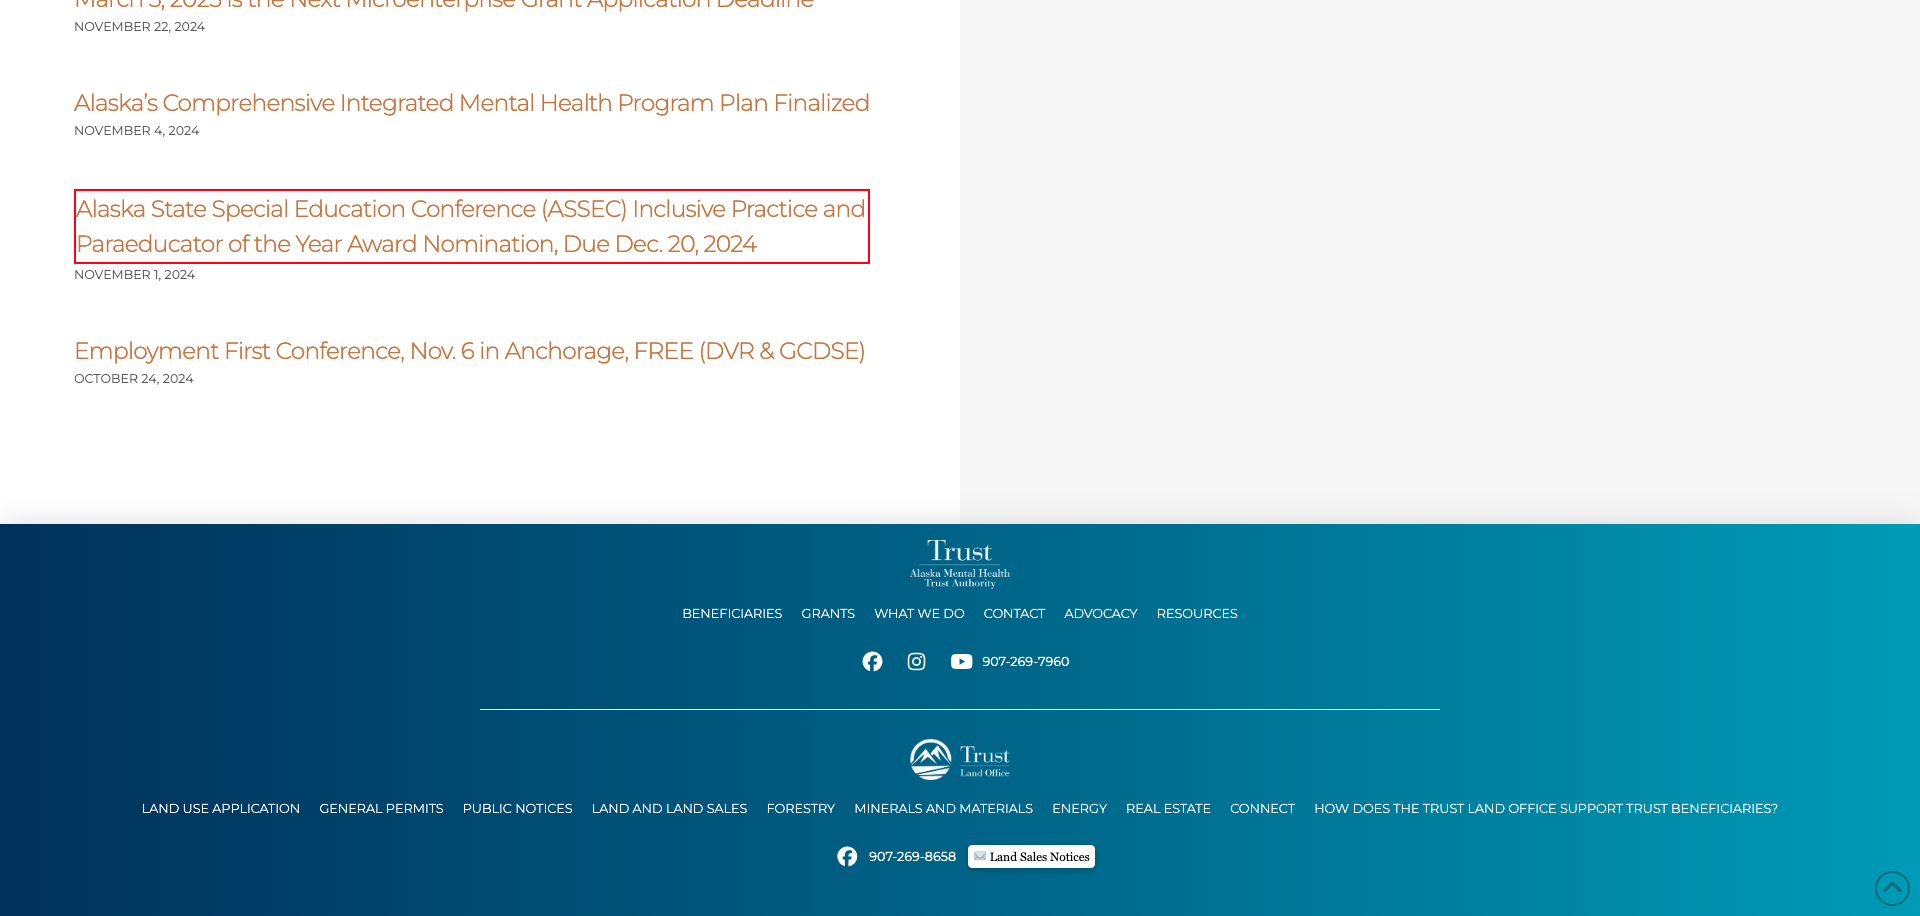Select the Advocacy footer link
Screen dimensions: 1920x916
pos(1100,614)
